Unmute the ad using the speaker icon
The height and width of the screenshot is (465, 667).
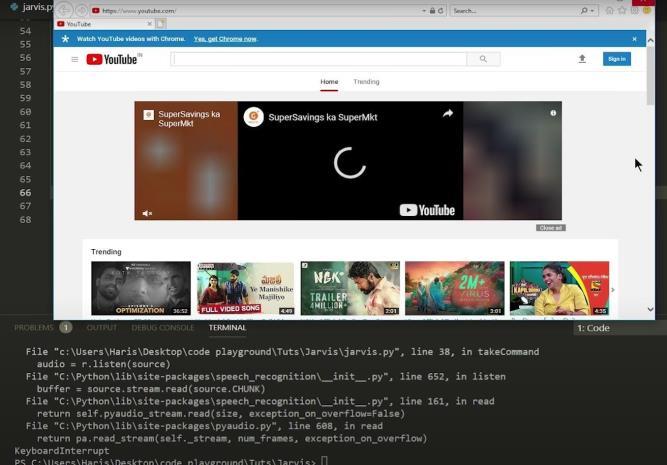[147, 213]
